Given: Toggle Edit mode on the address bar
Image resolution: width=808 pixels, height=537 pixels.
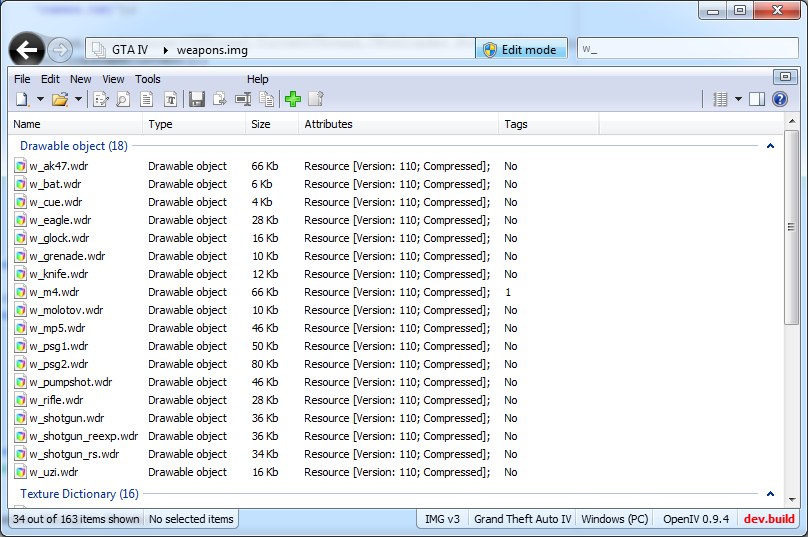Looking at the screenshot, I should (x=520, y=49).
